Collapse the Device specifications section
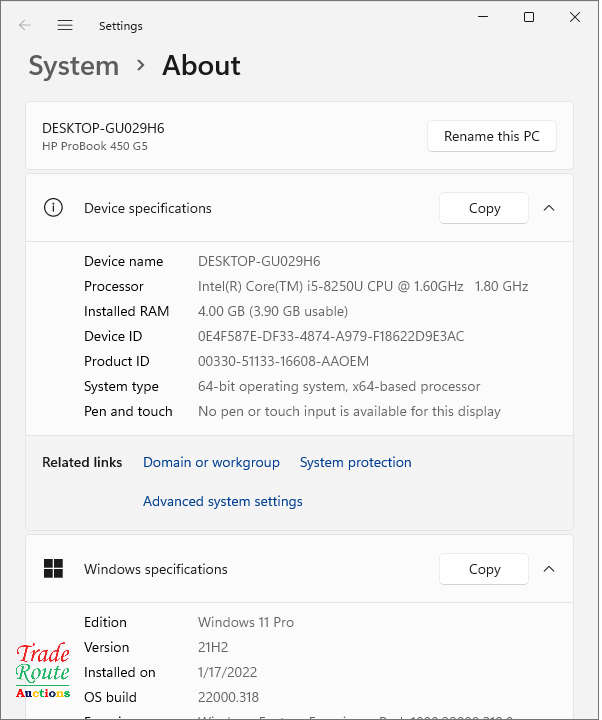Image resolution: width=602 pixels, height=720 pixels. [x=549, y=208]
